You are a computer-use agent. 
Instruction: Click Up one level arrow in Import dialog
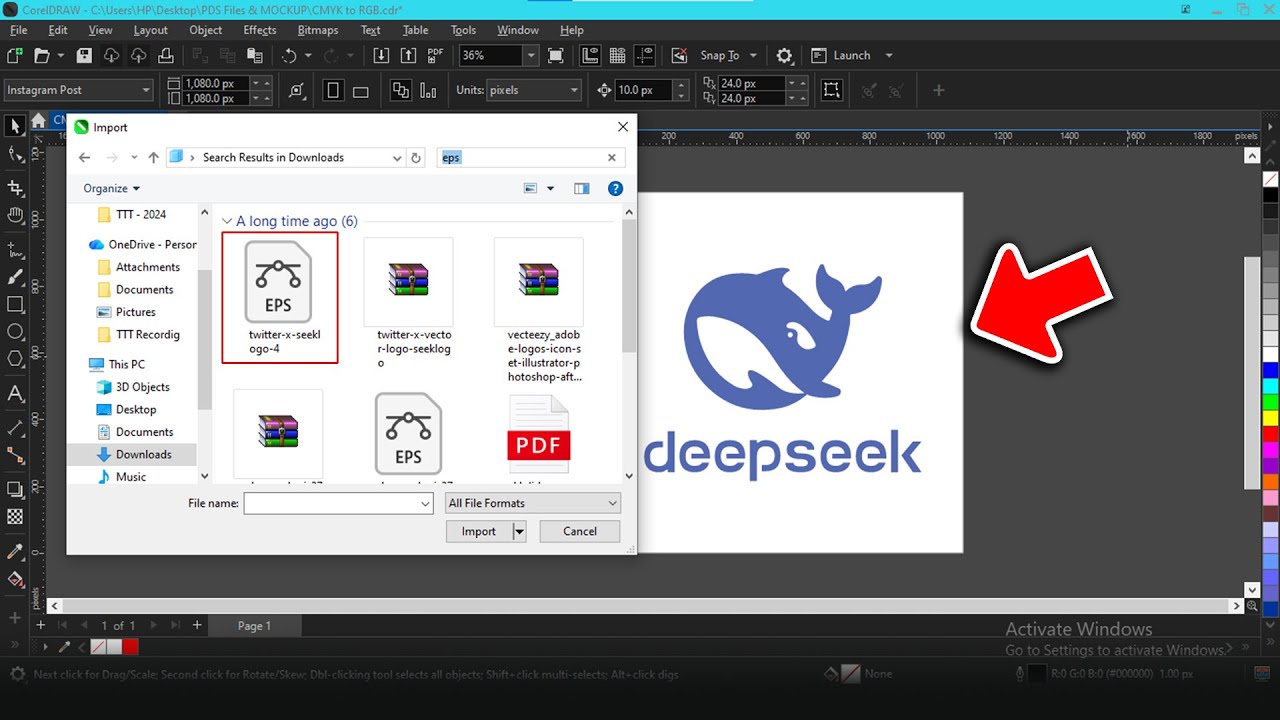pyautogui.click(x=153, y=158)
